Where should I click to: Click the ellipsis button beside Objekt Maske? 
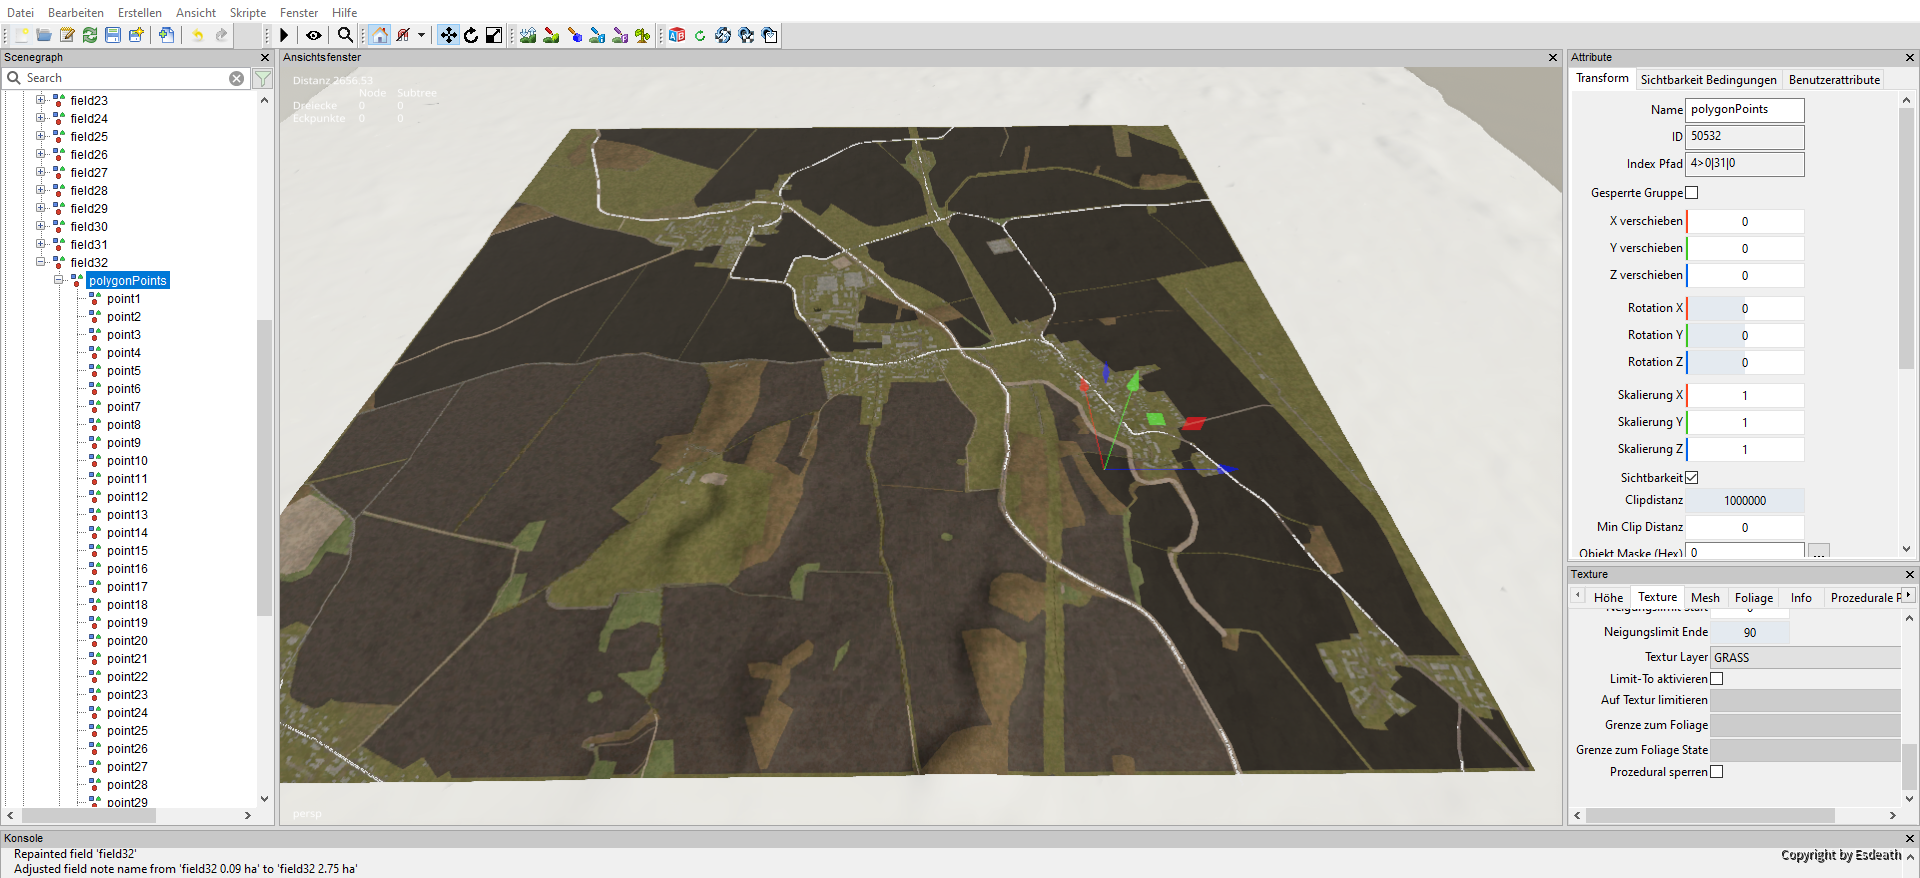click(x=1819, y=551)
